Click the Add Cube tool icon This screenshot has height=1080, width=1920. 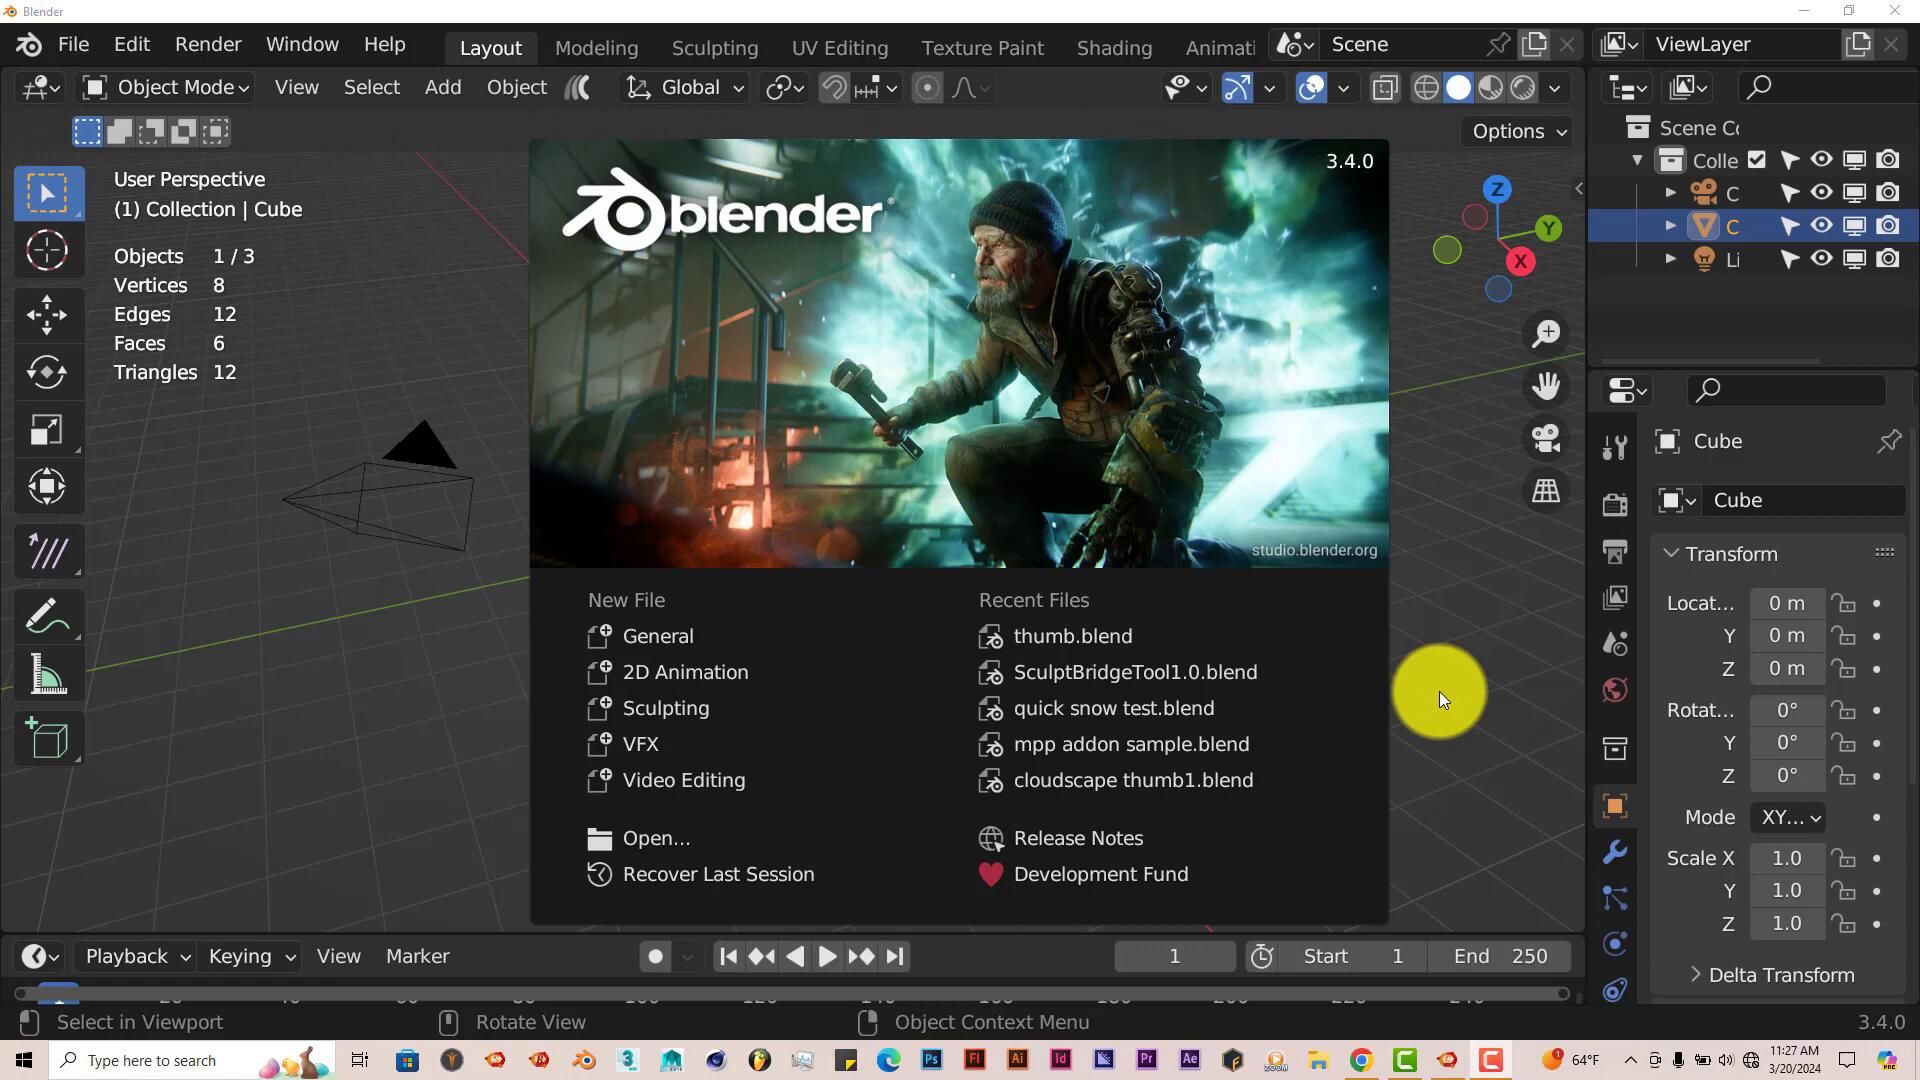pyautogui.click(x=47, y=739)
